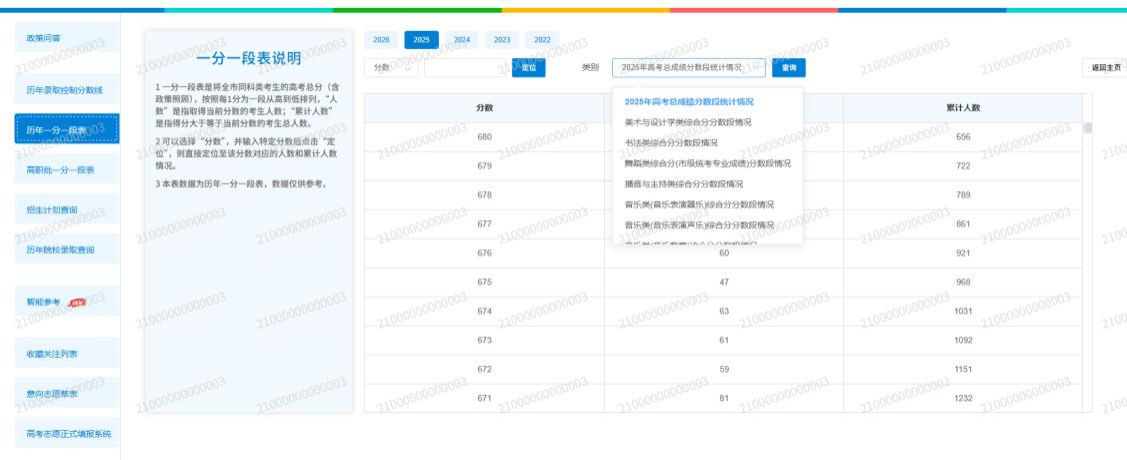Choose 书法类综合分分数段情况 option
The image size is (1127, 460).
coord(671,143)
